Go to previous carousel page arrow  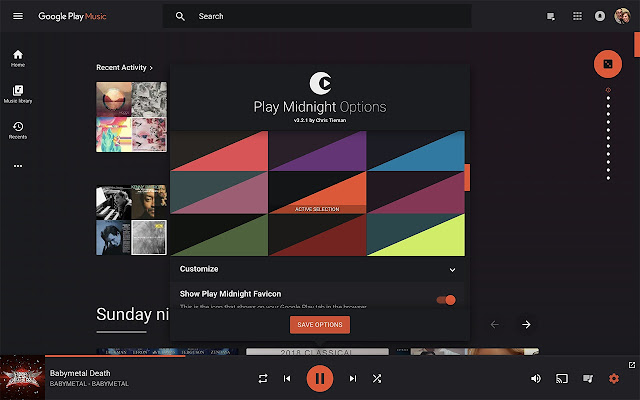(x=495, y=324)
